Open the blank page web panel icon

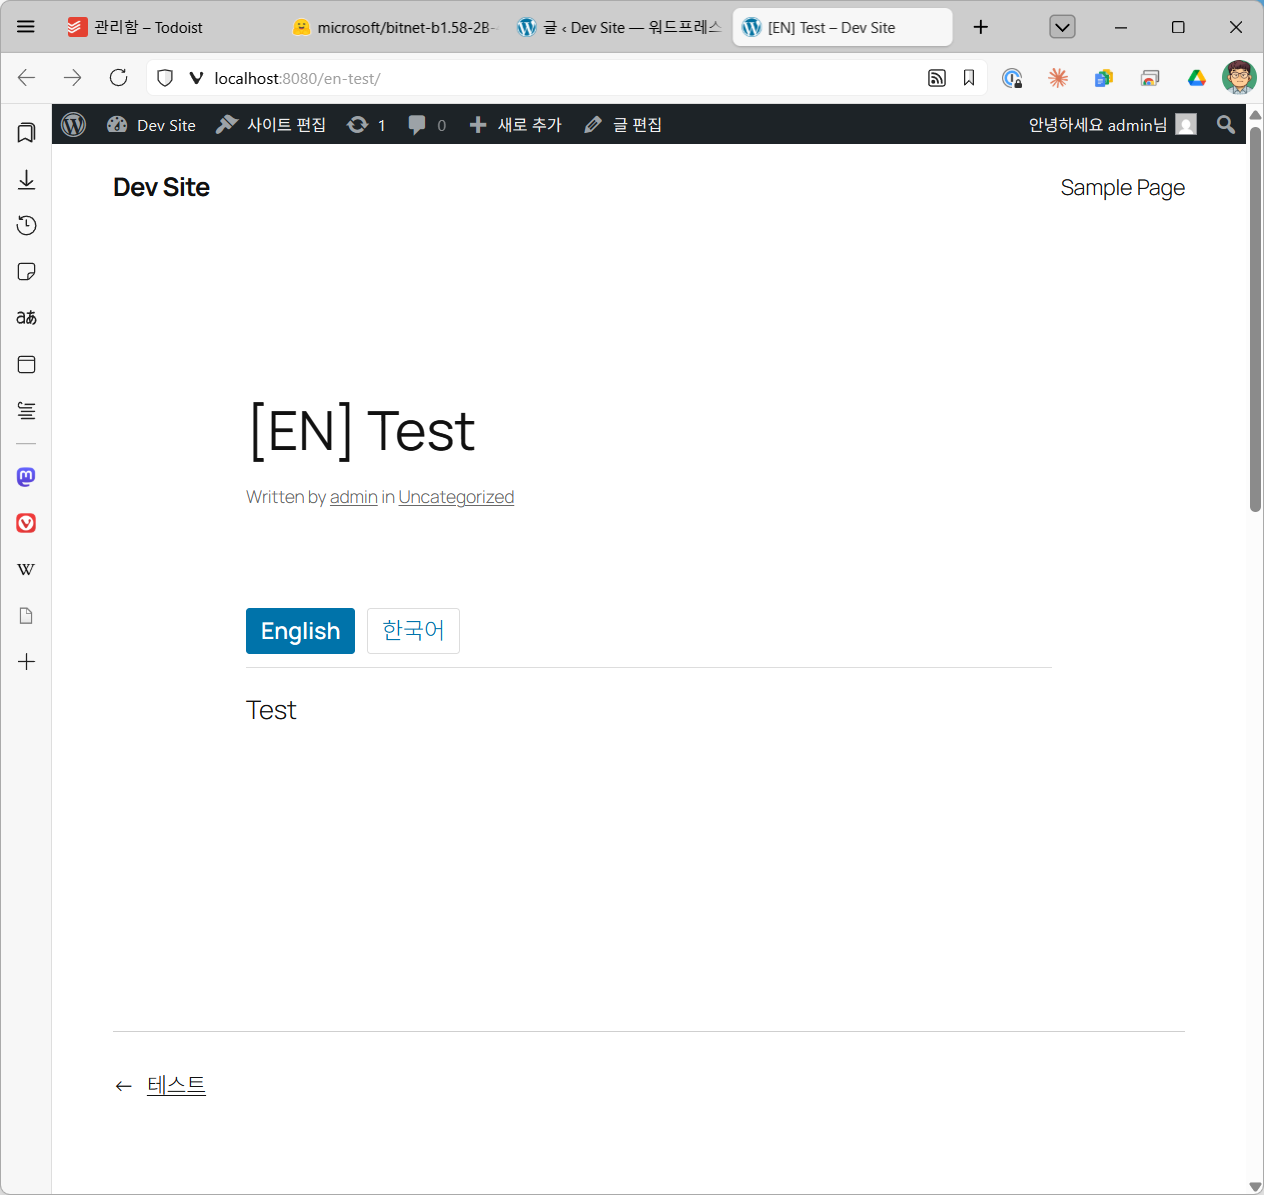tap(26, 616)
